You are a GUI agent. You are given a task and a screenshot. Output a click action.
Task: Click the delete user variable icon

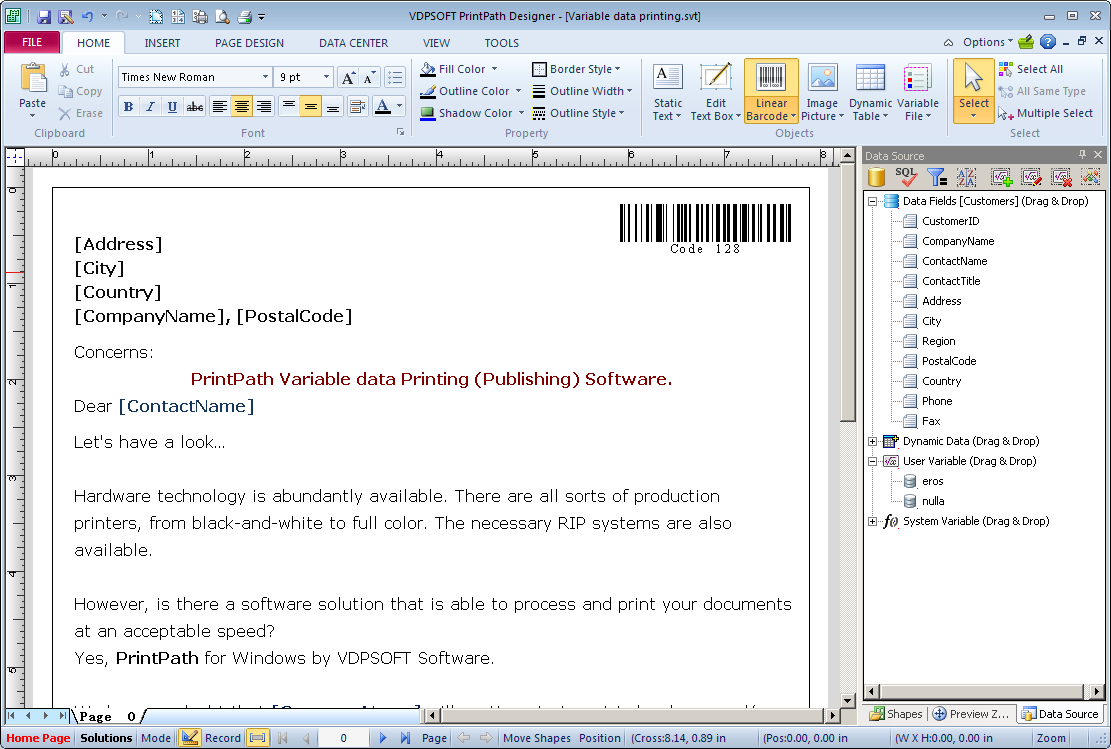click(1061, 176)
